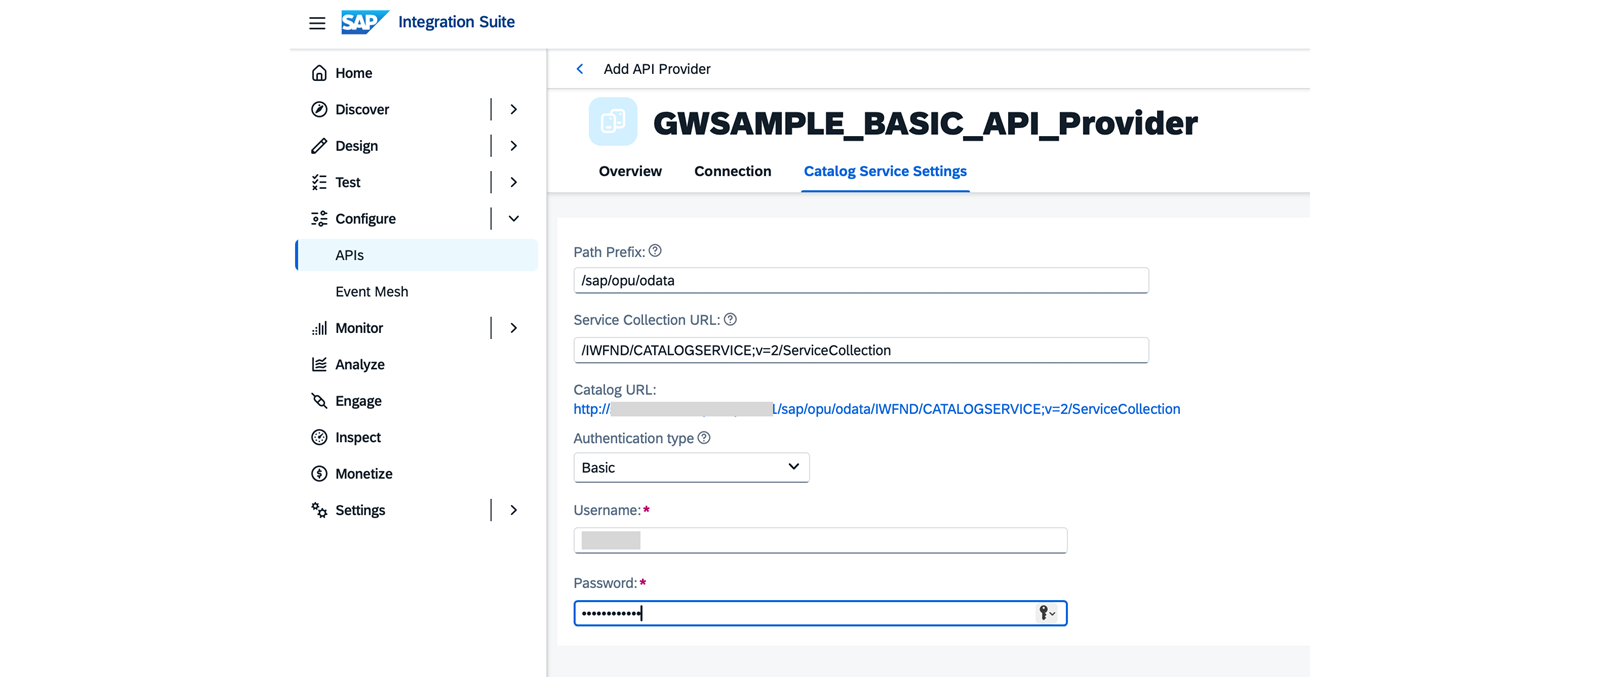
Task: Click the Design pencil icon
Action: point(319,146)
